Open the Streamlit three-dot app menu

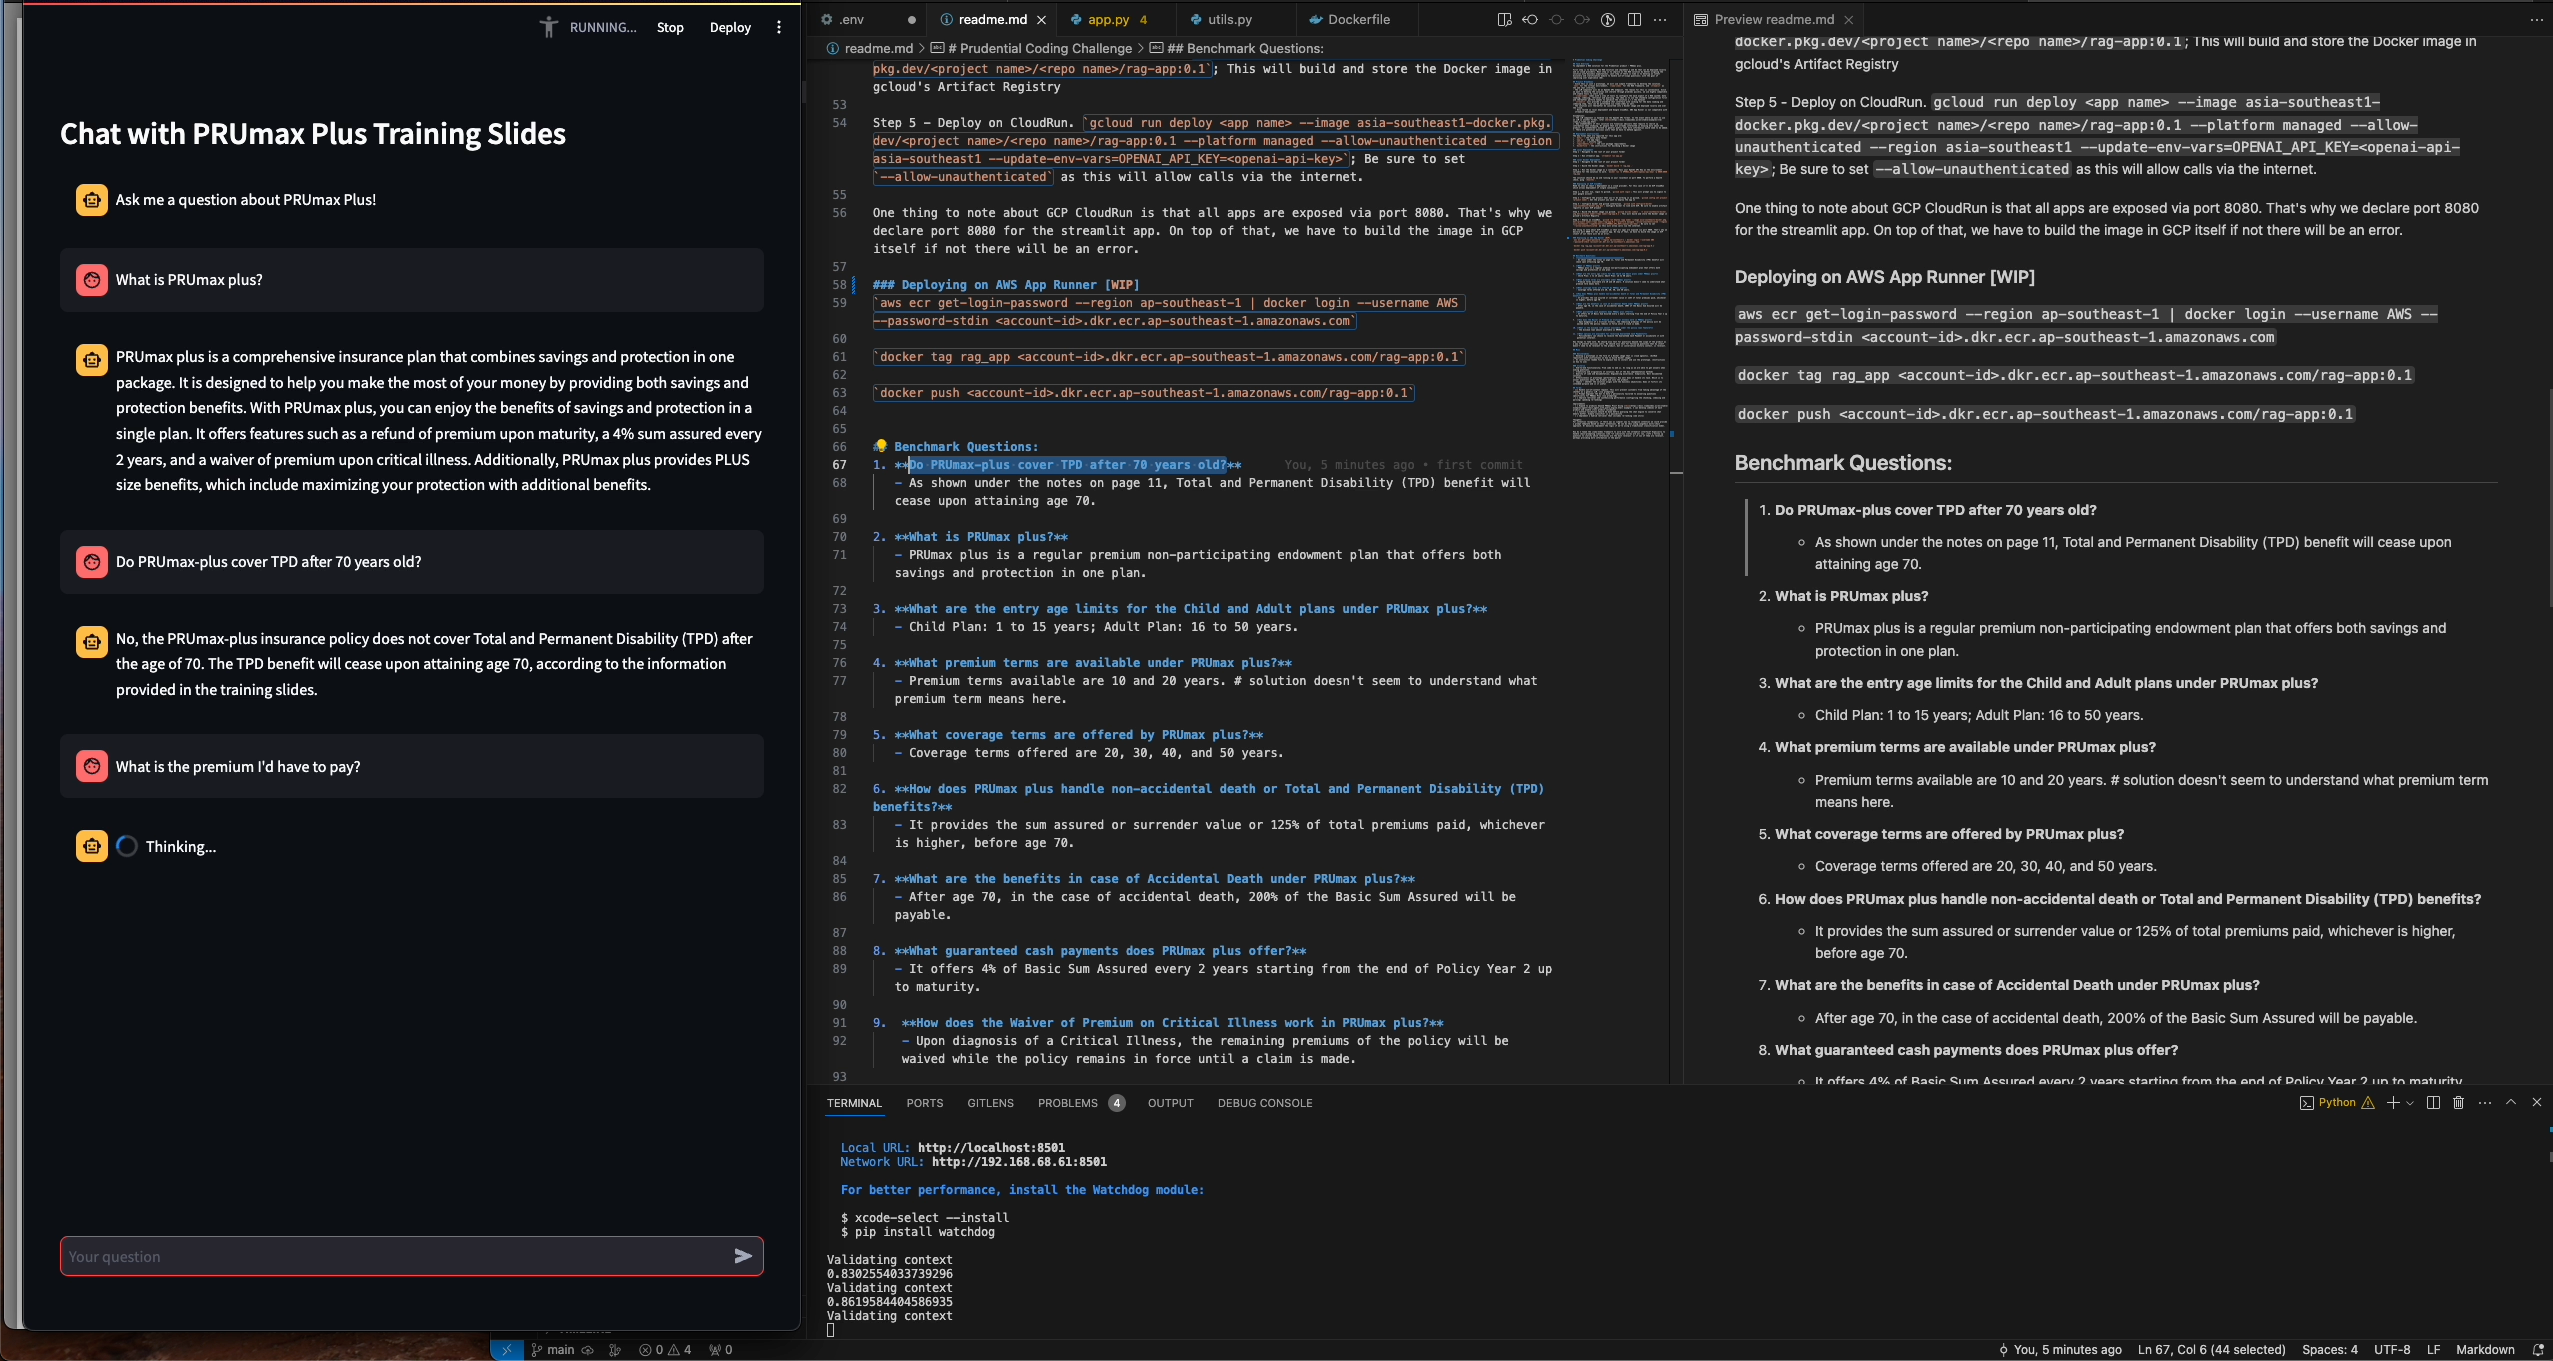click(779, 27)
